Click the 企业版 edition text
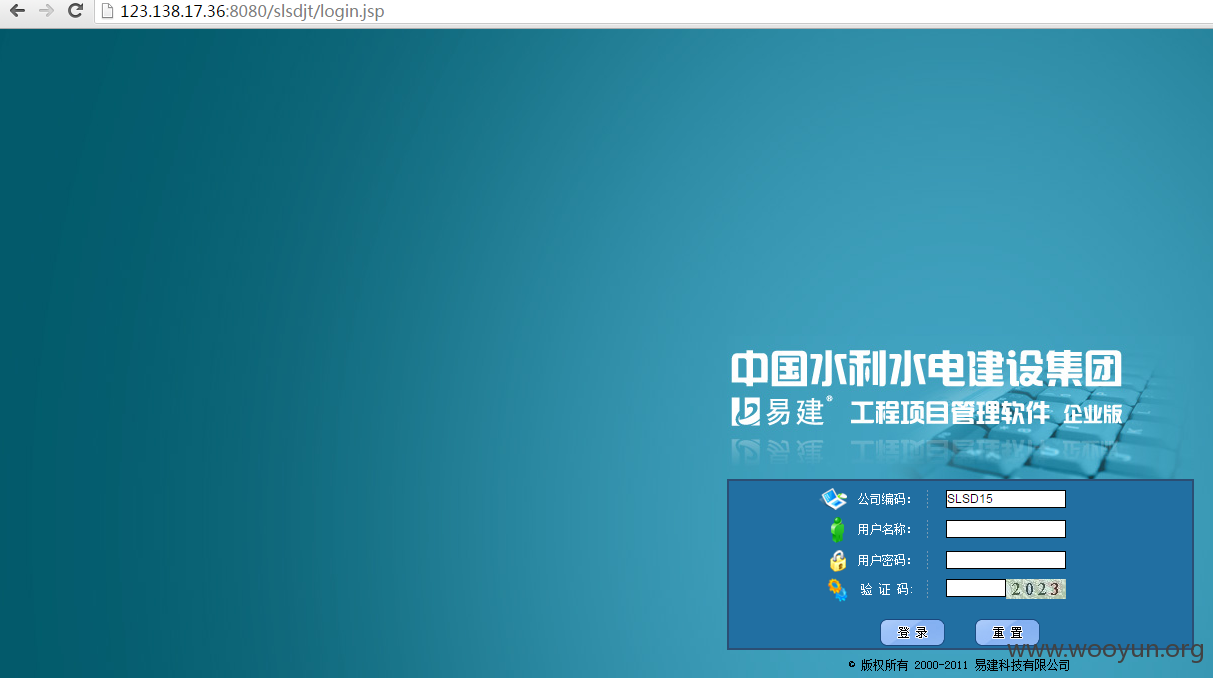 point(1093,414)
